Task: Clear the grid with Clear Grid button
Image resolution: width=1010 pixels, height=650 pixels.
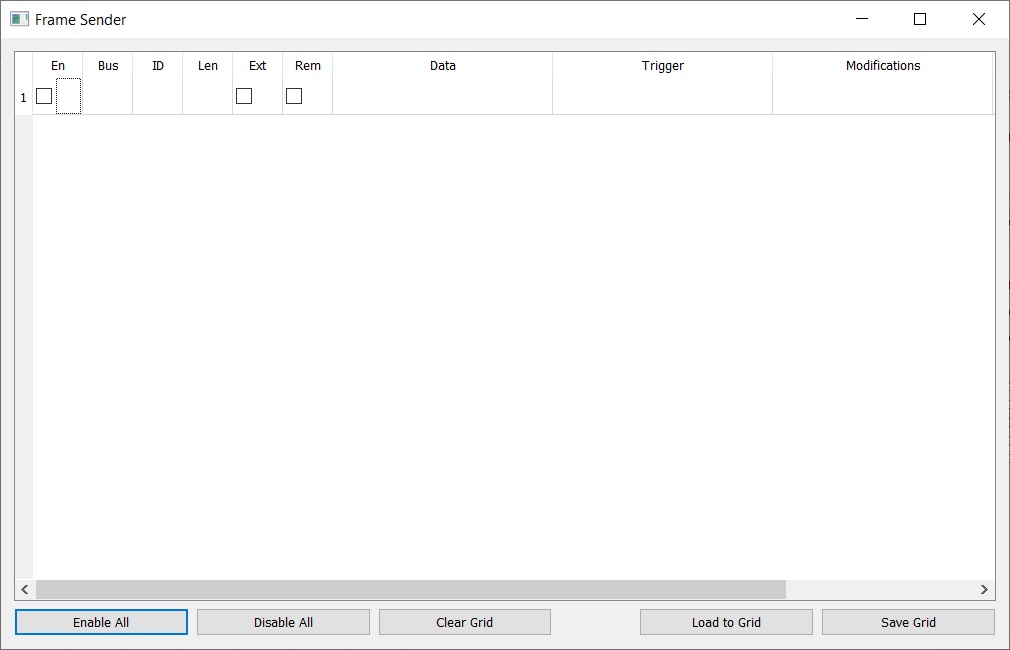Action: tap(465, 622)
